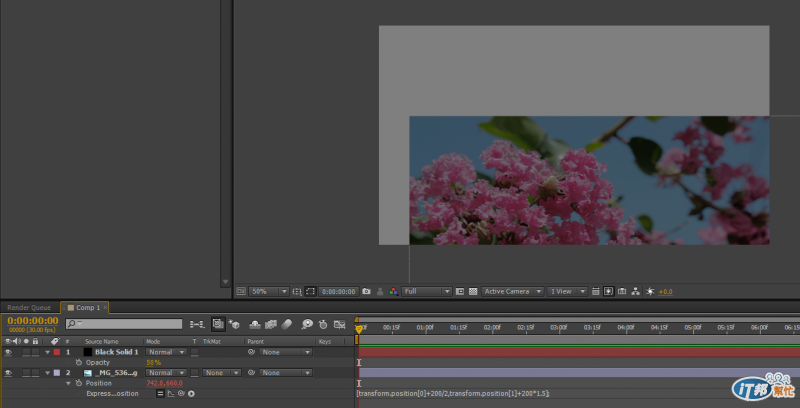Click the label tag column icon

(55, 341)
